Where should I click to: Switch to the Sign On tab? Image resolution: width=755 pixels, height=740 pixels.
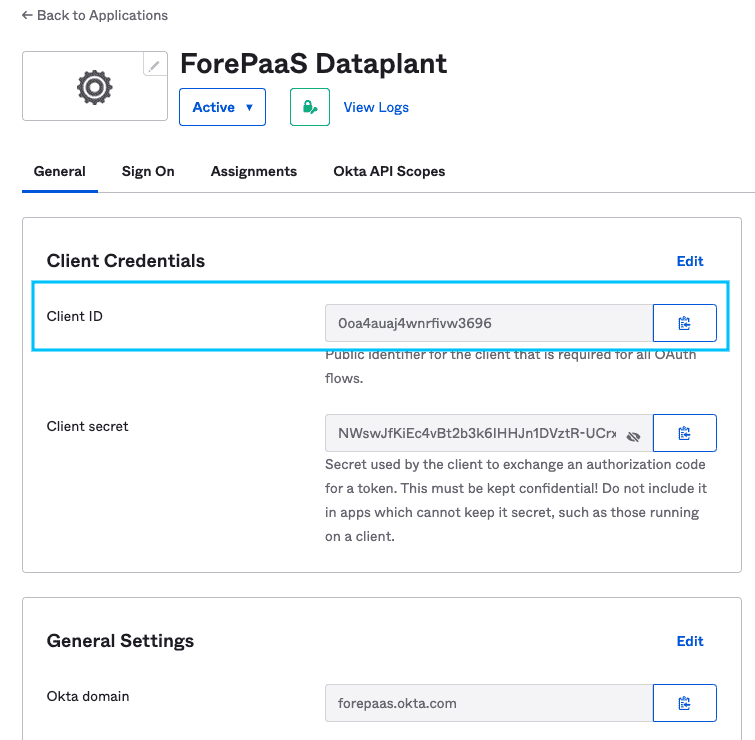pos(148,171)
